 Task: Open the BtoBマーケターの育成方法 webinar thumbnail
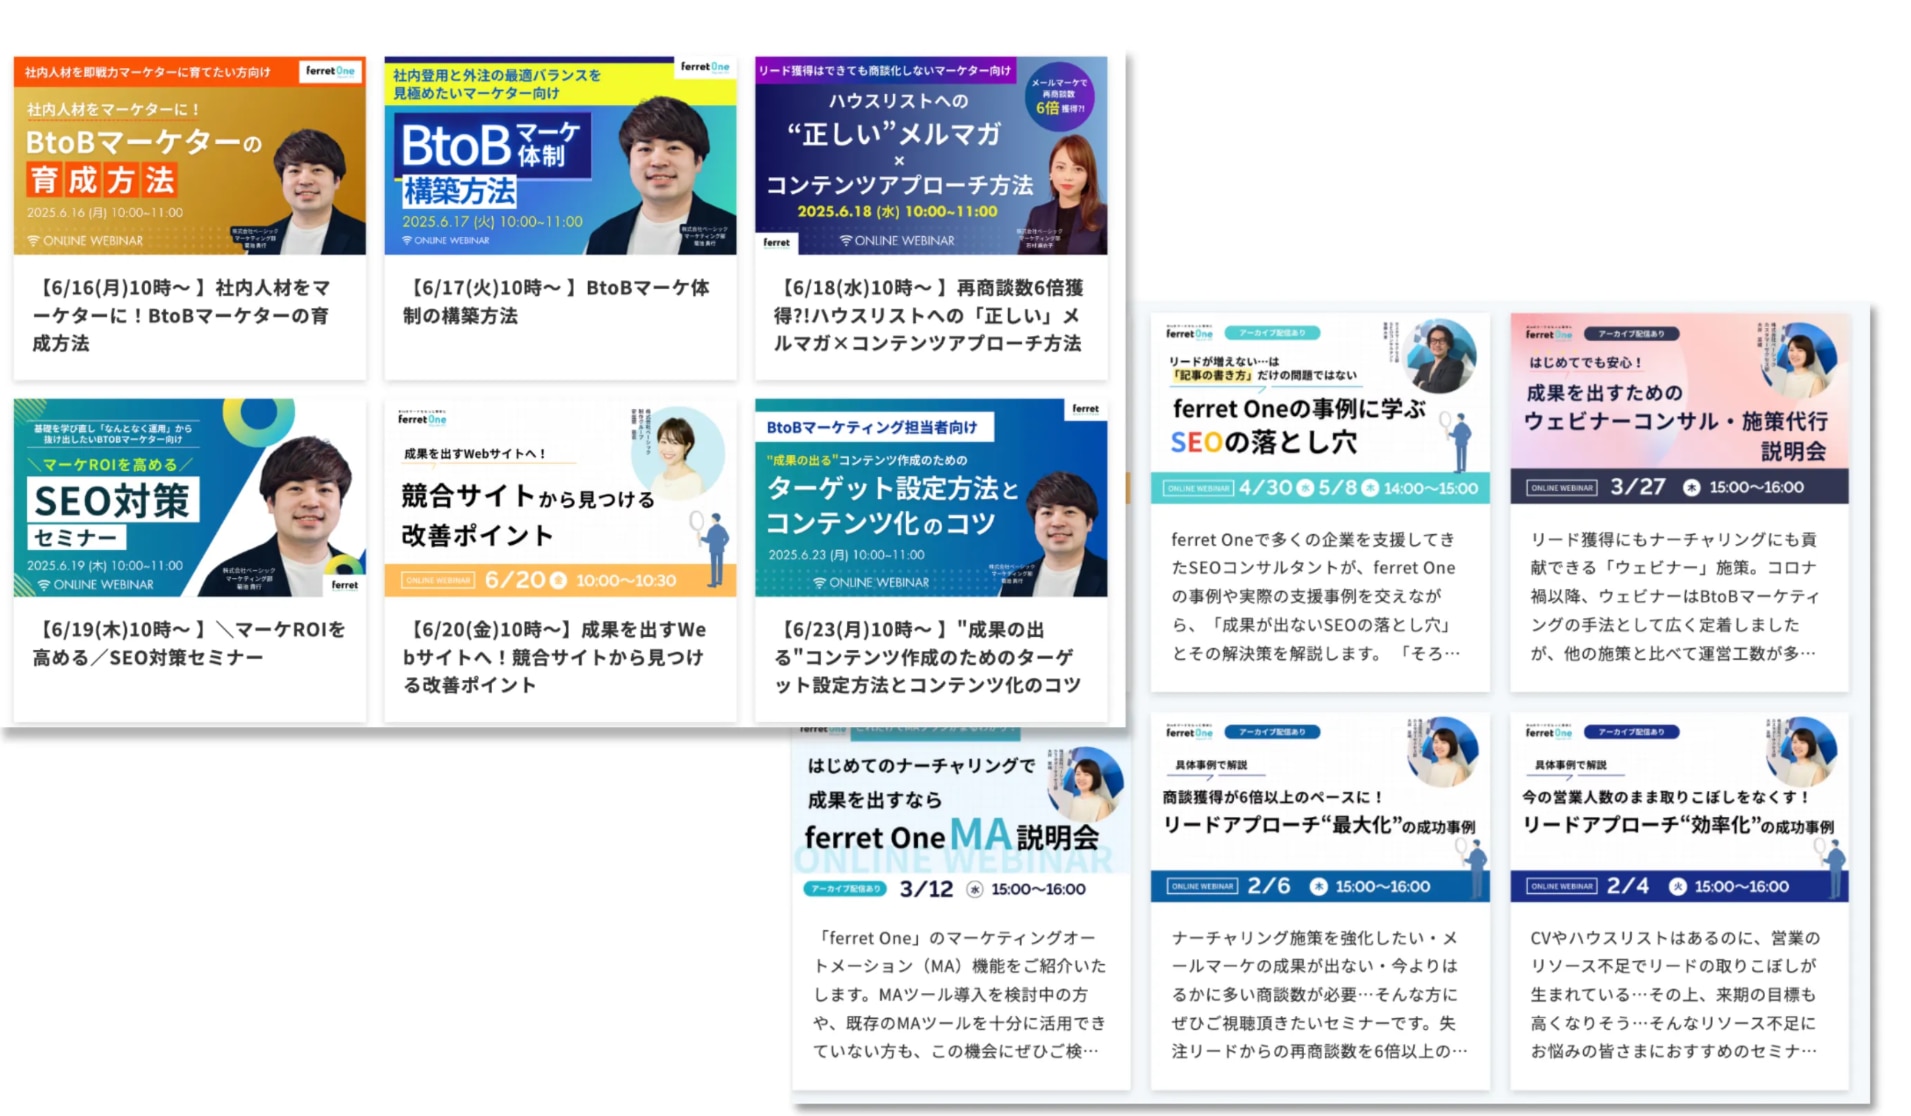click(190, 155)
